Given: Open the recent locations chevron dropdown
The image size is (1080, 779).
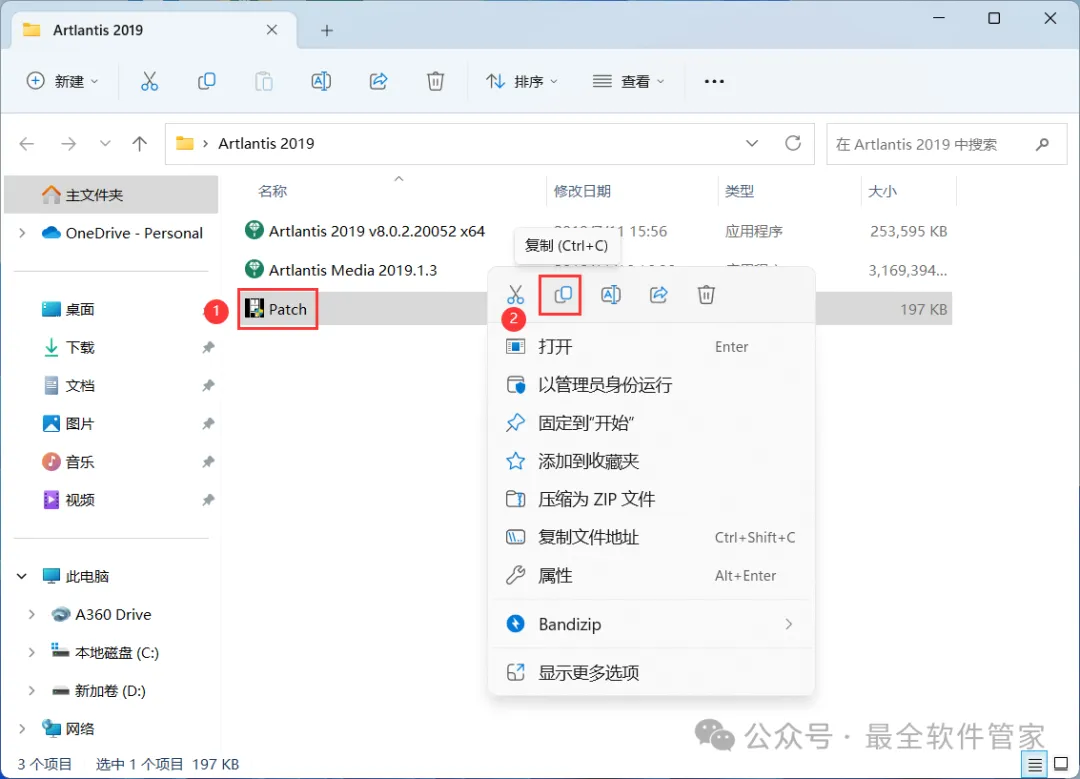Looking at the screenshot, I should click(x=105, y=143).
